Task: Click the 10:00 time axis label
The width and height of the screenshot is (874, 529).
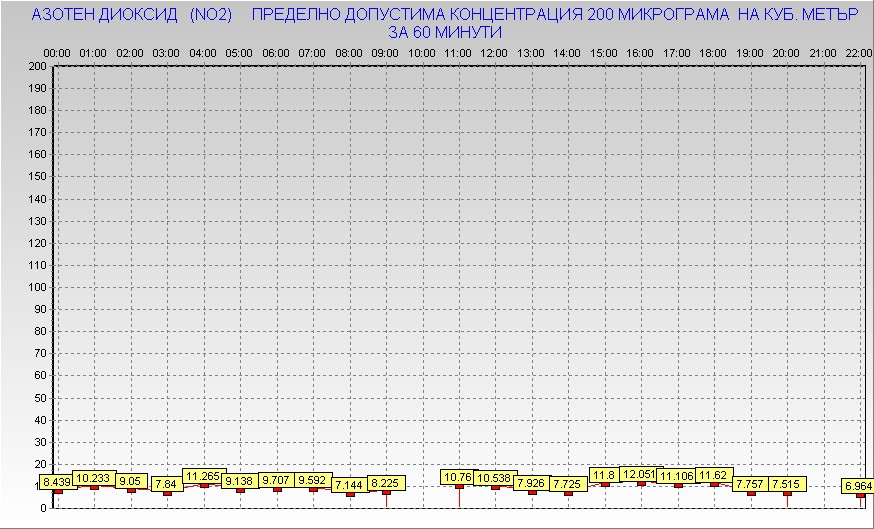Action: [422, 52]
